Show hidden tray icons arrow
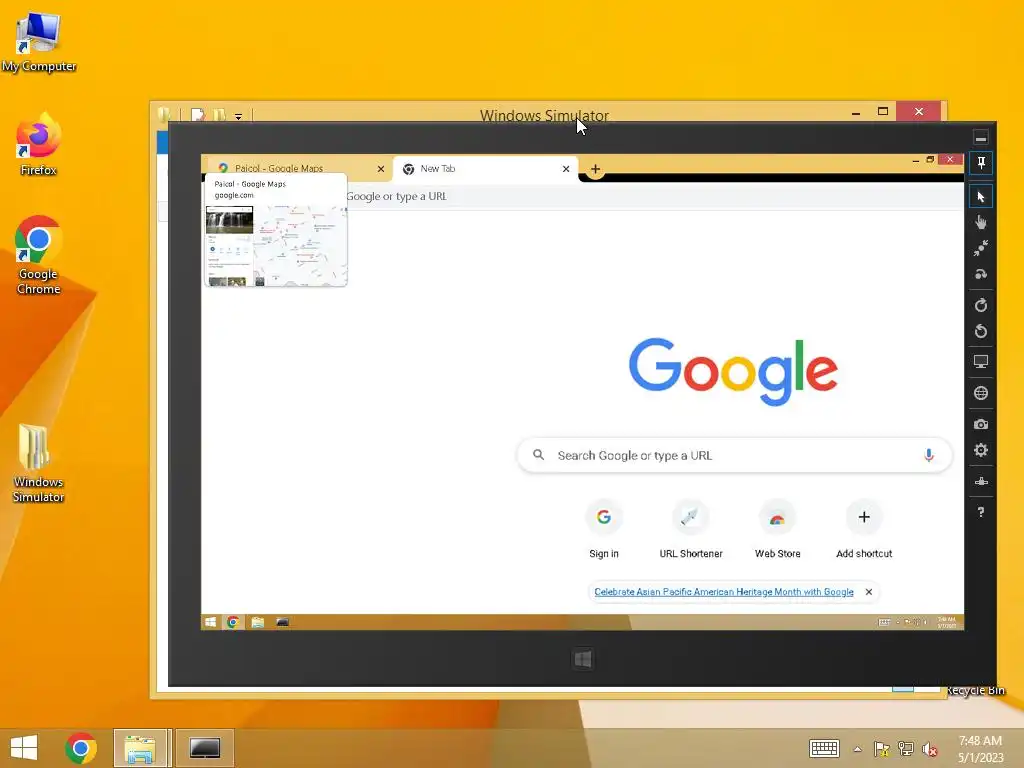 pyautogui.click(x=857, y=749)
